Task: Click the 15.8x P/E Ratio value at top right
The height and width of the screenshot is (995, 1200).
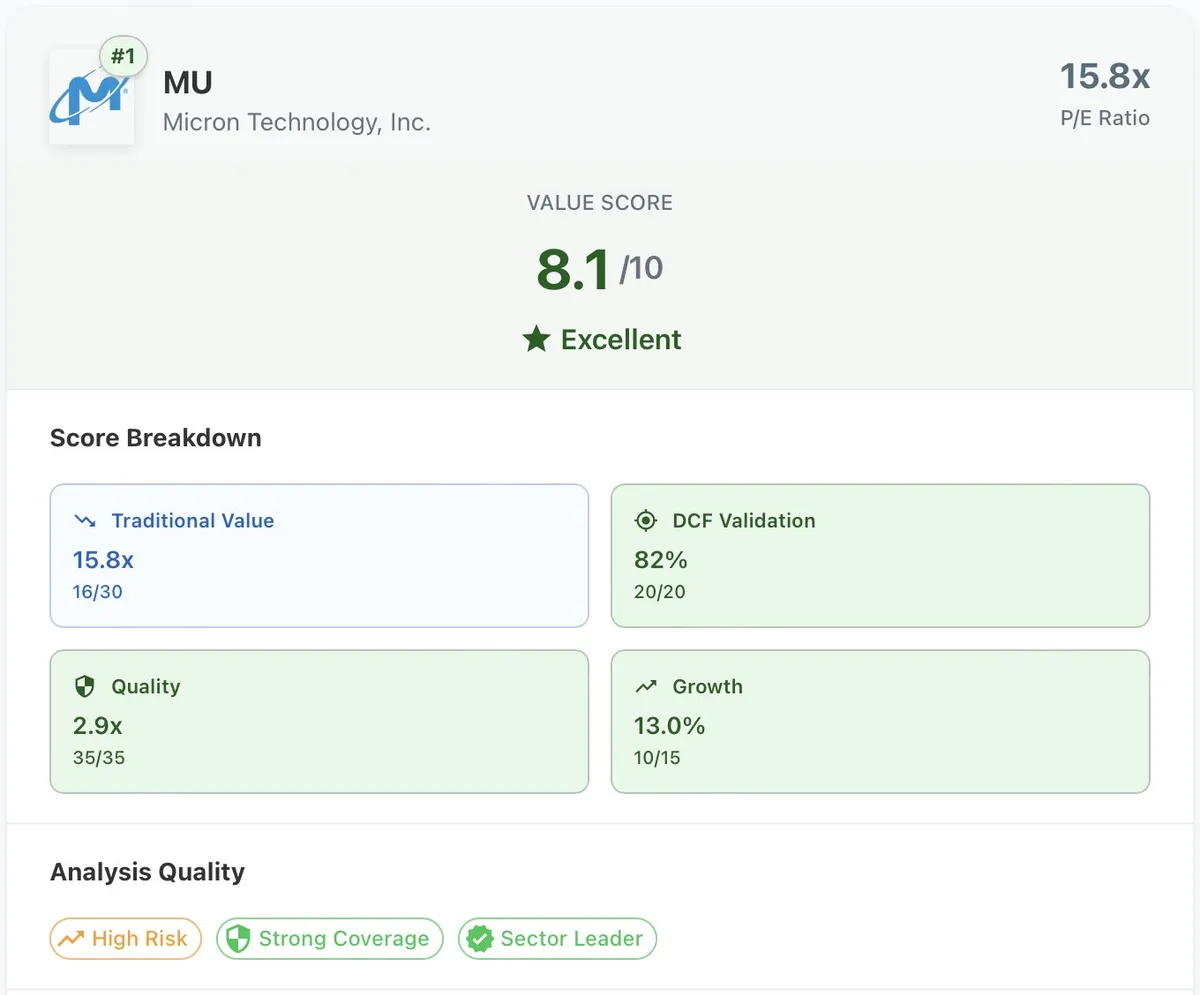Action: point(1105,75)
